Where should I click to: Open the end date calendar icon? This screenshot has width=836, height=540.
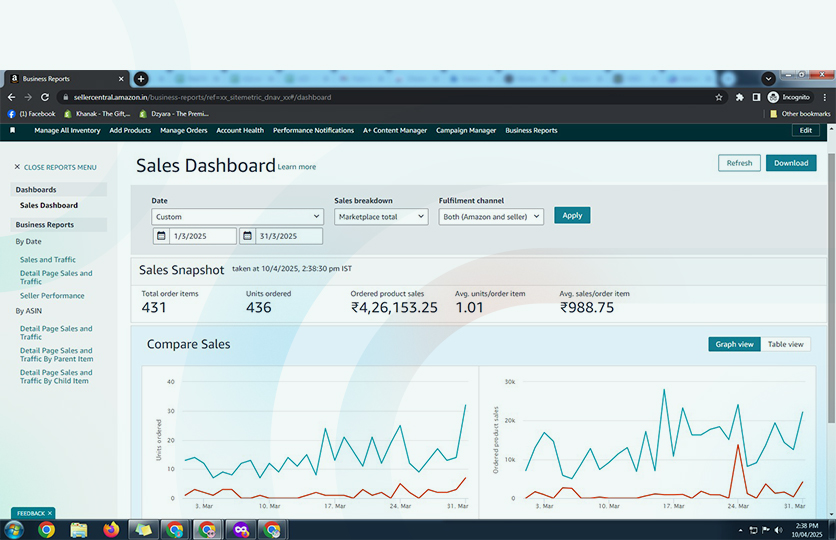pyautogui.click(x=247, y=236)
